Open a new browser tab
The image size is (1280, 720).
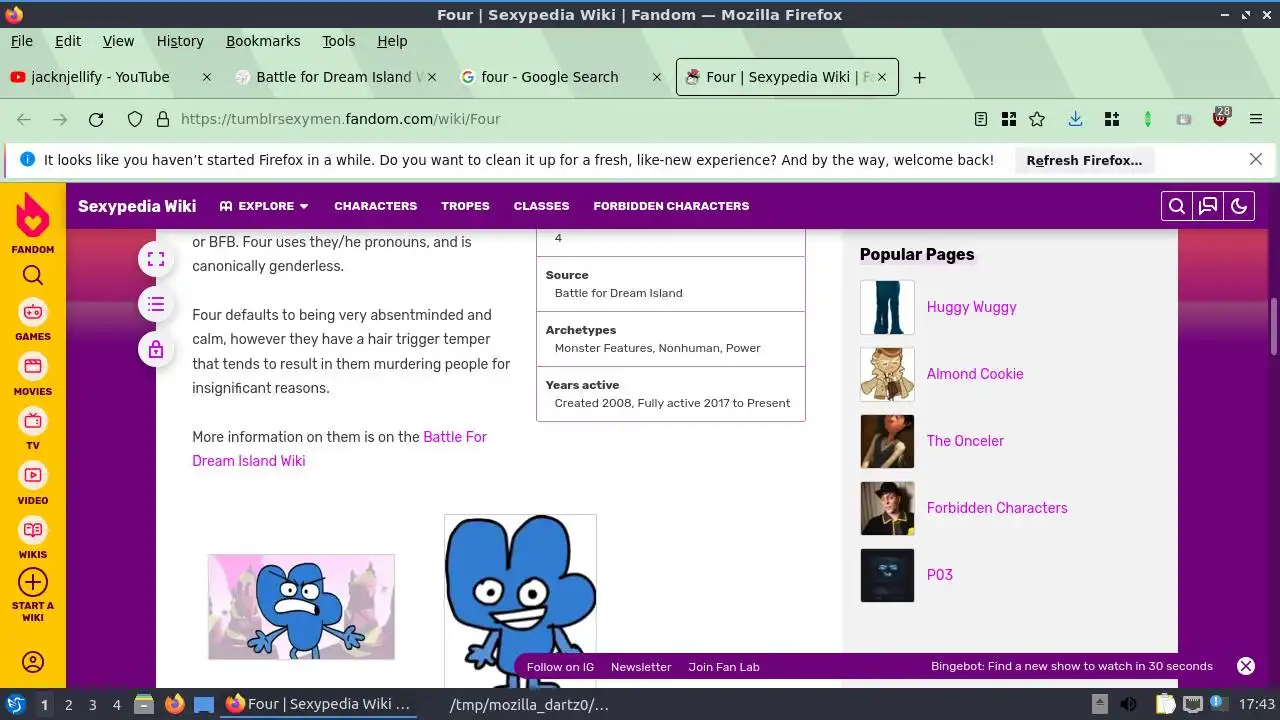pos(919,77)
